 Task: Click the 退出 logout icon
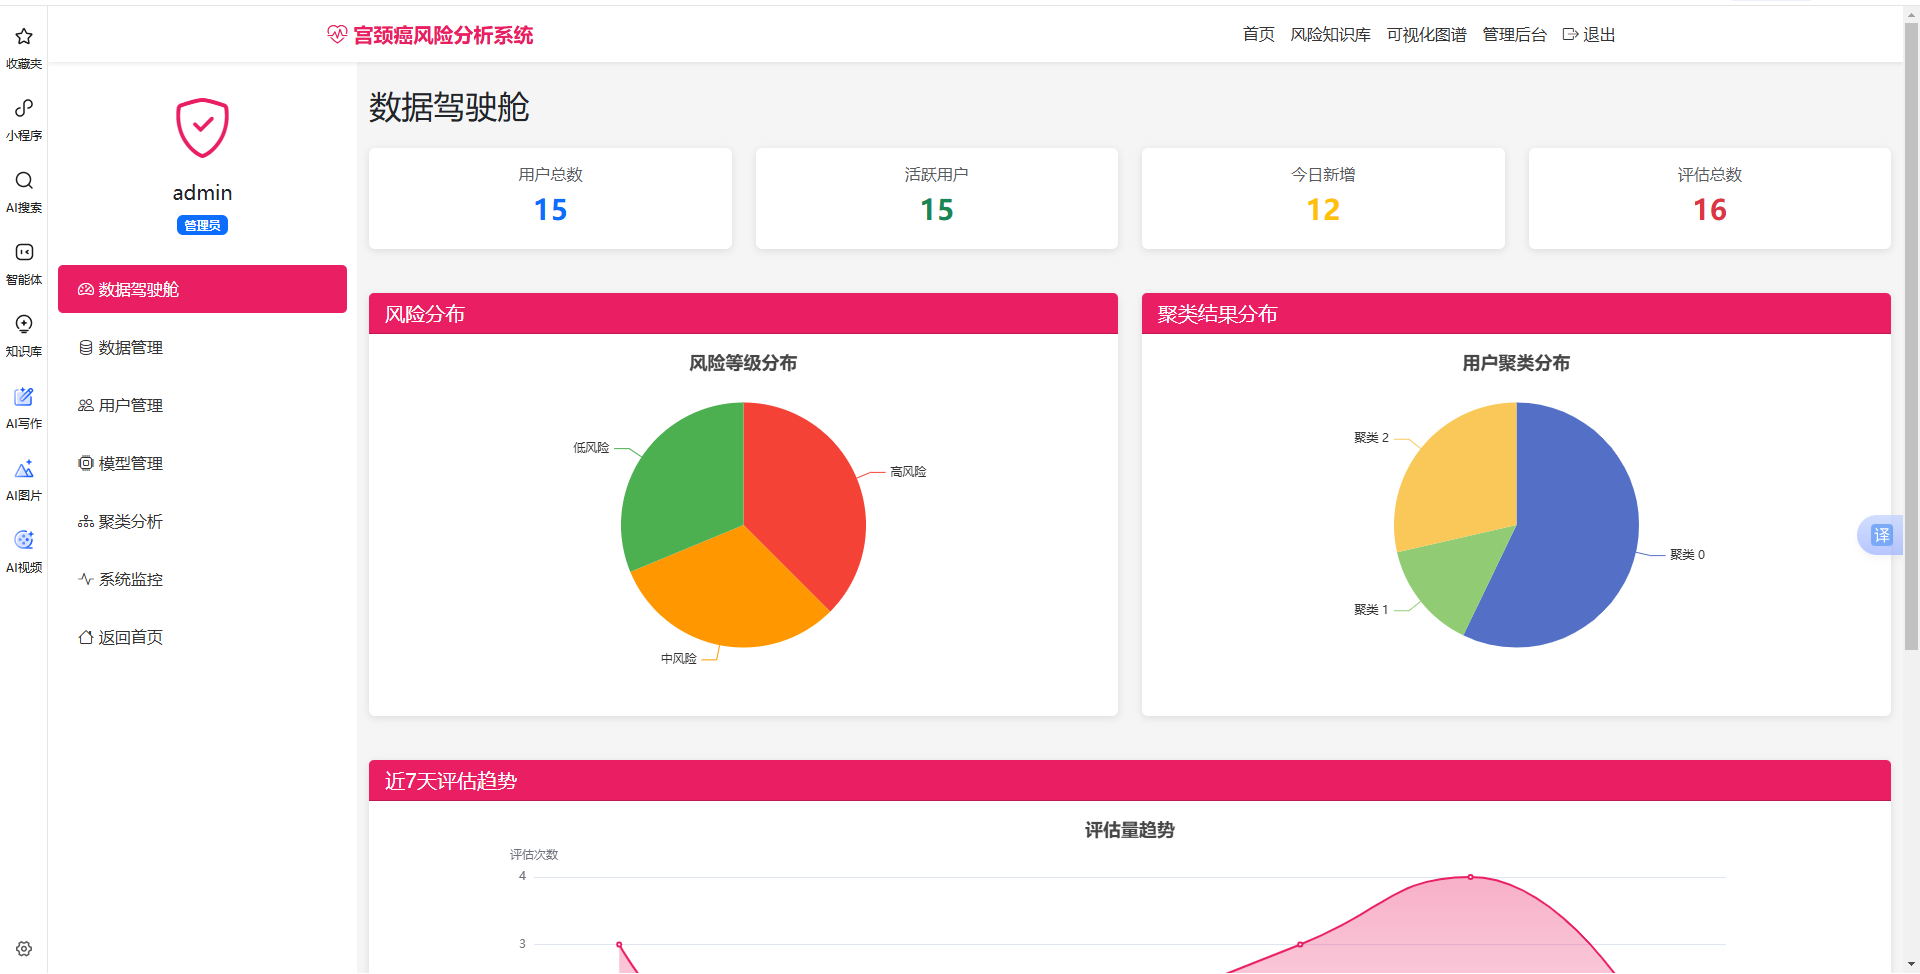tap(1570, 35)
